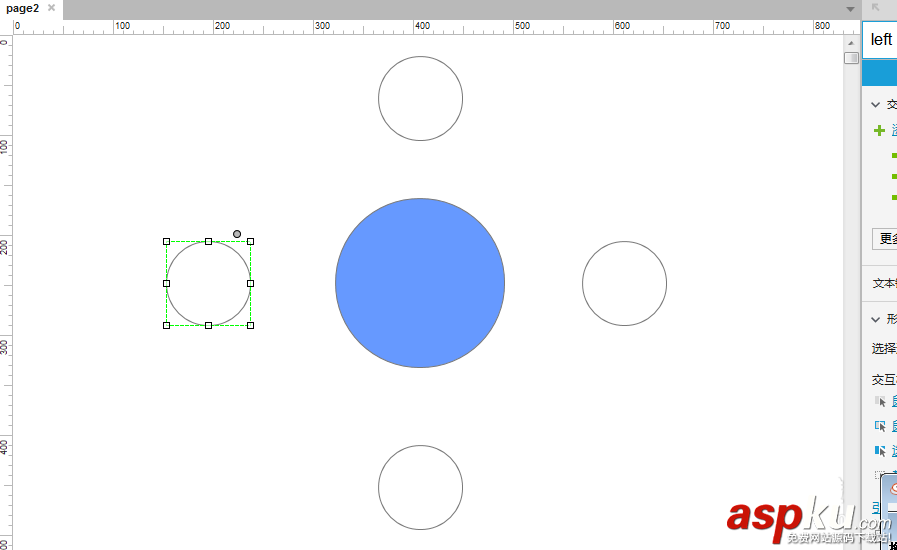Click the vertical scrollbar thumb
Viewport: 897px width, 550px height.
(851, 58)
